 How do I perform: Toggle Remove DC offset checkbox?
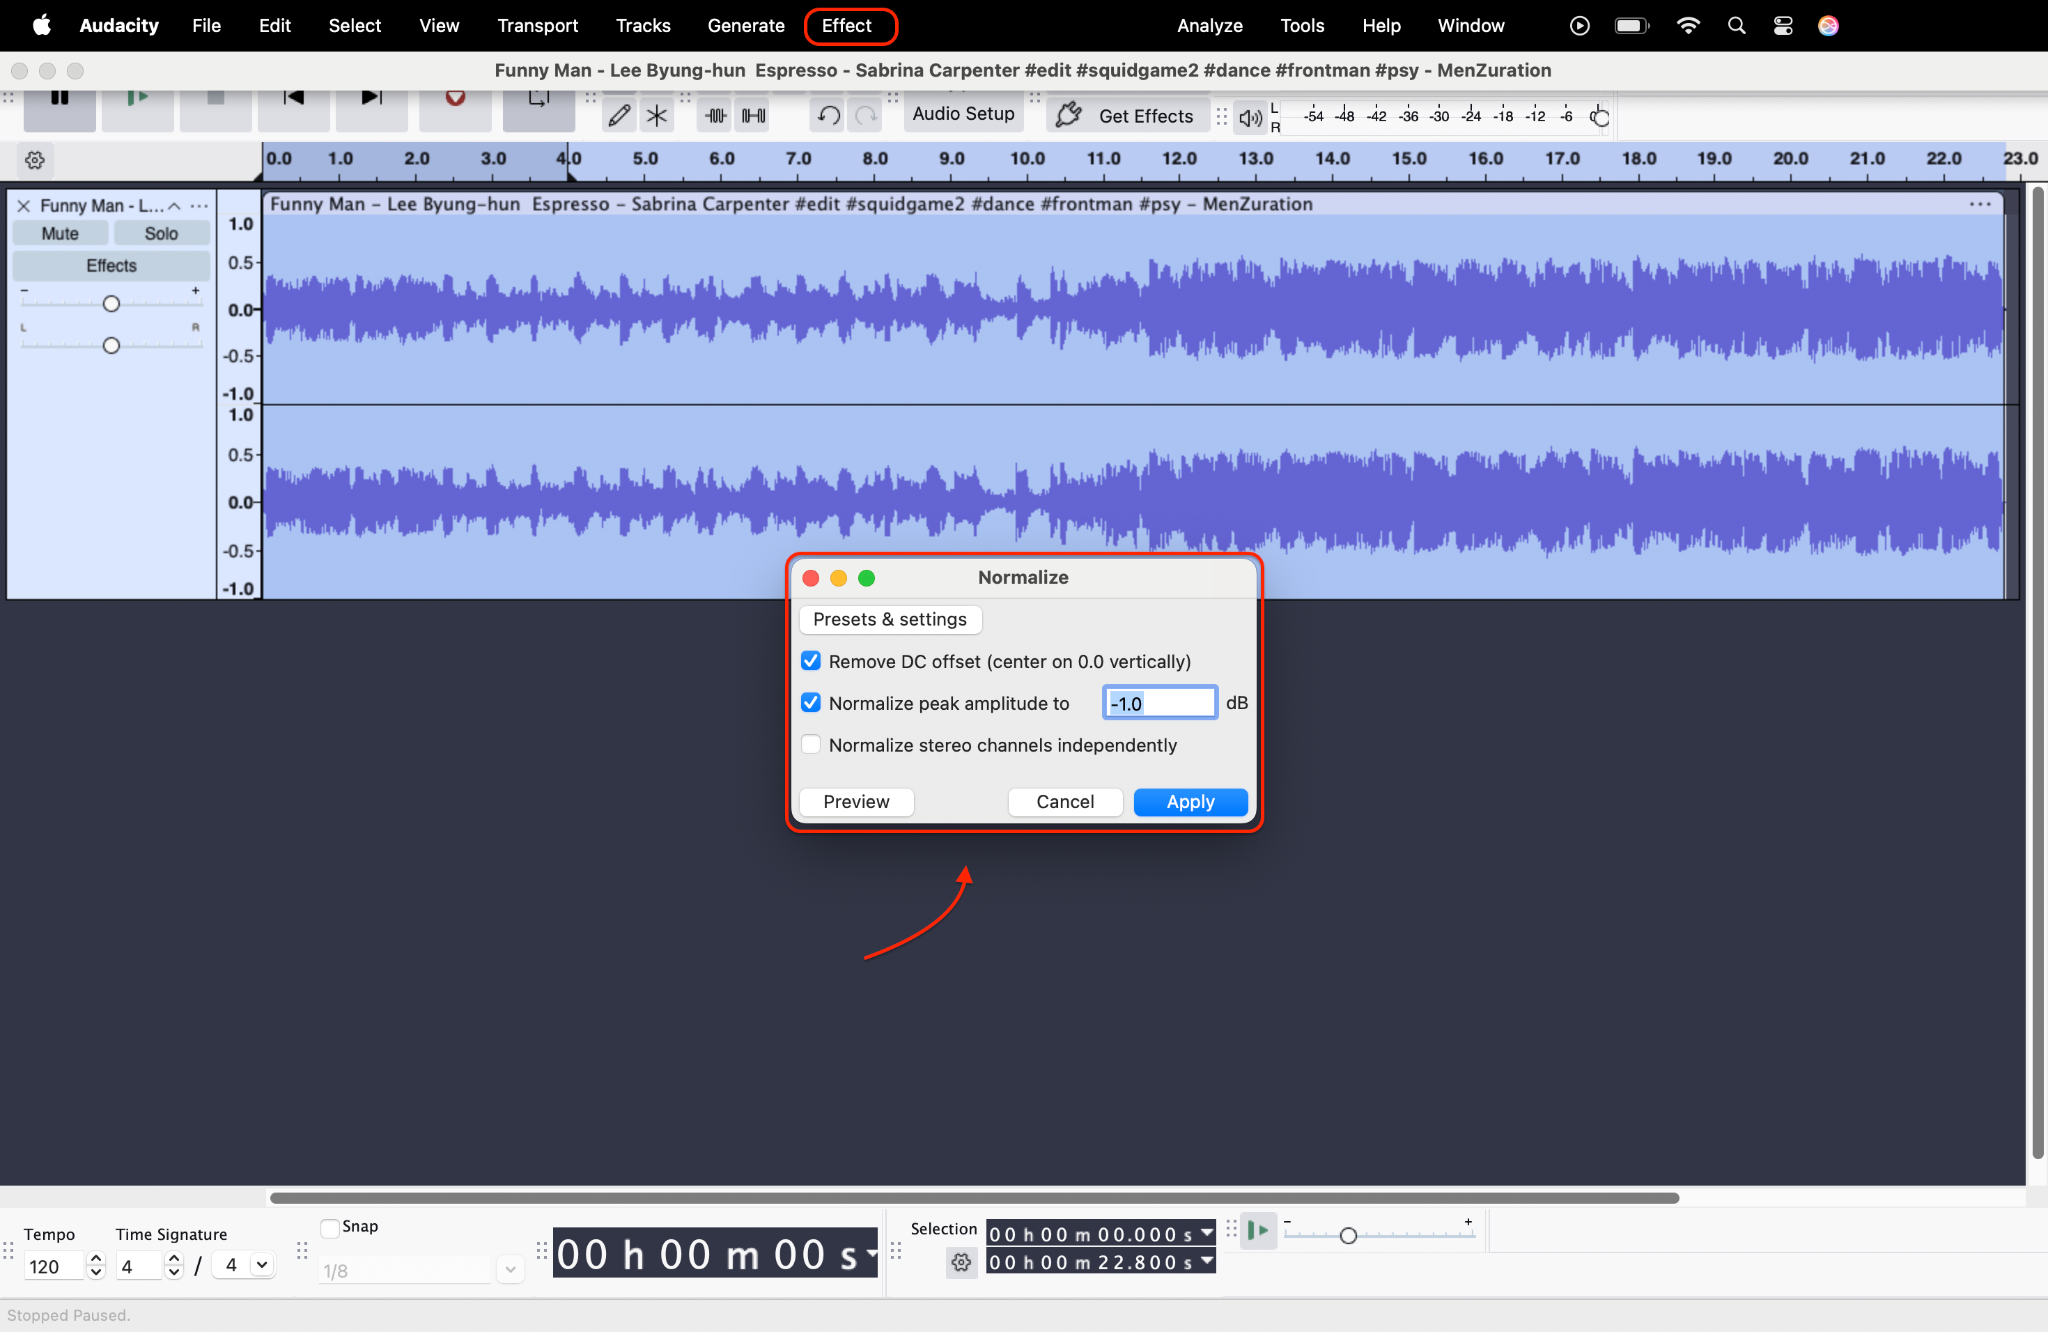(811, 661)
